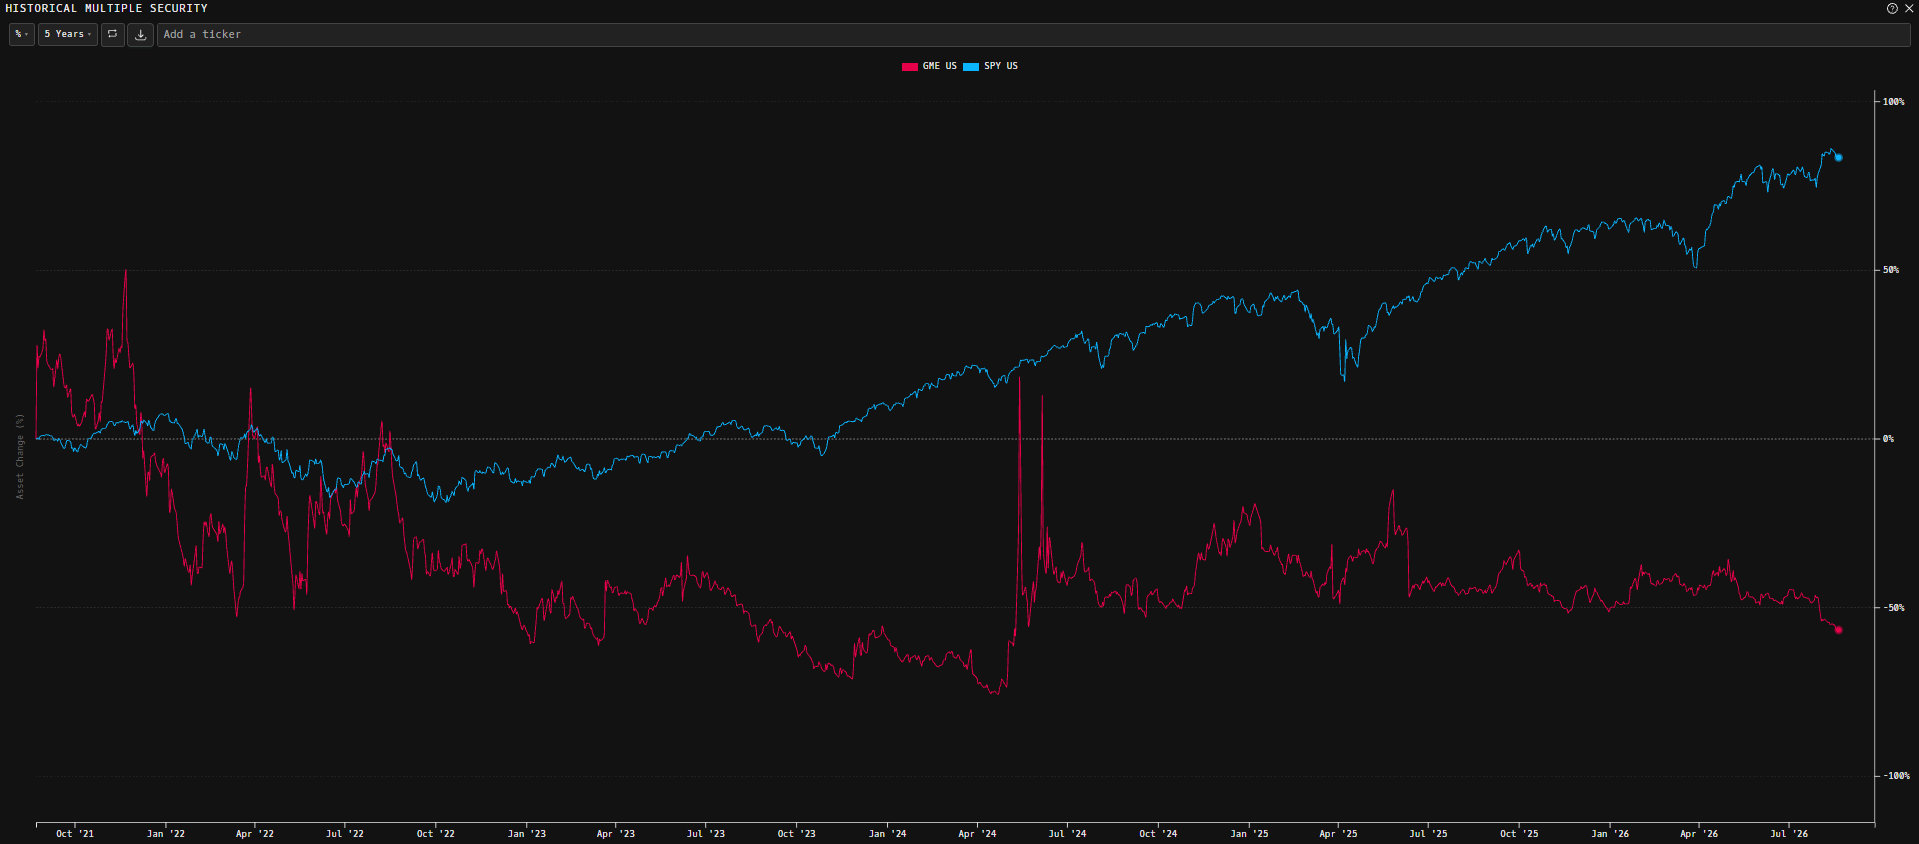Click the Oct '23 date label
The width and height of the screenshot is (1919, 844).
pos(797,834)
